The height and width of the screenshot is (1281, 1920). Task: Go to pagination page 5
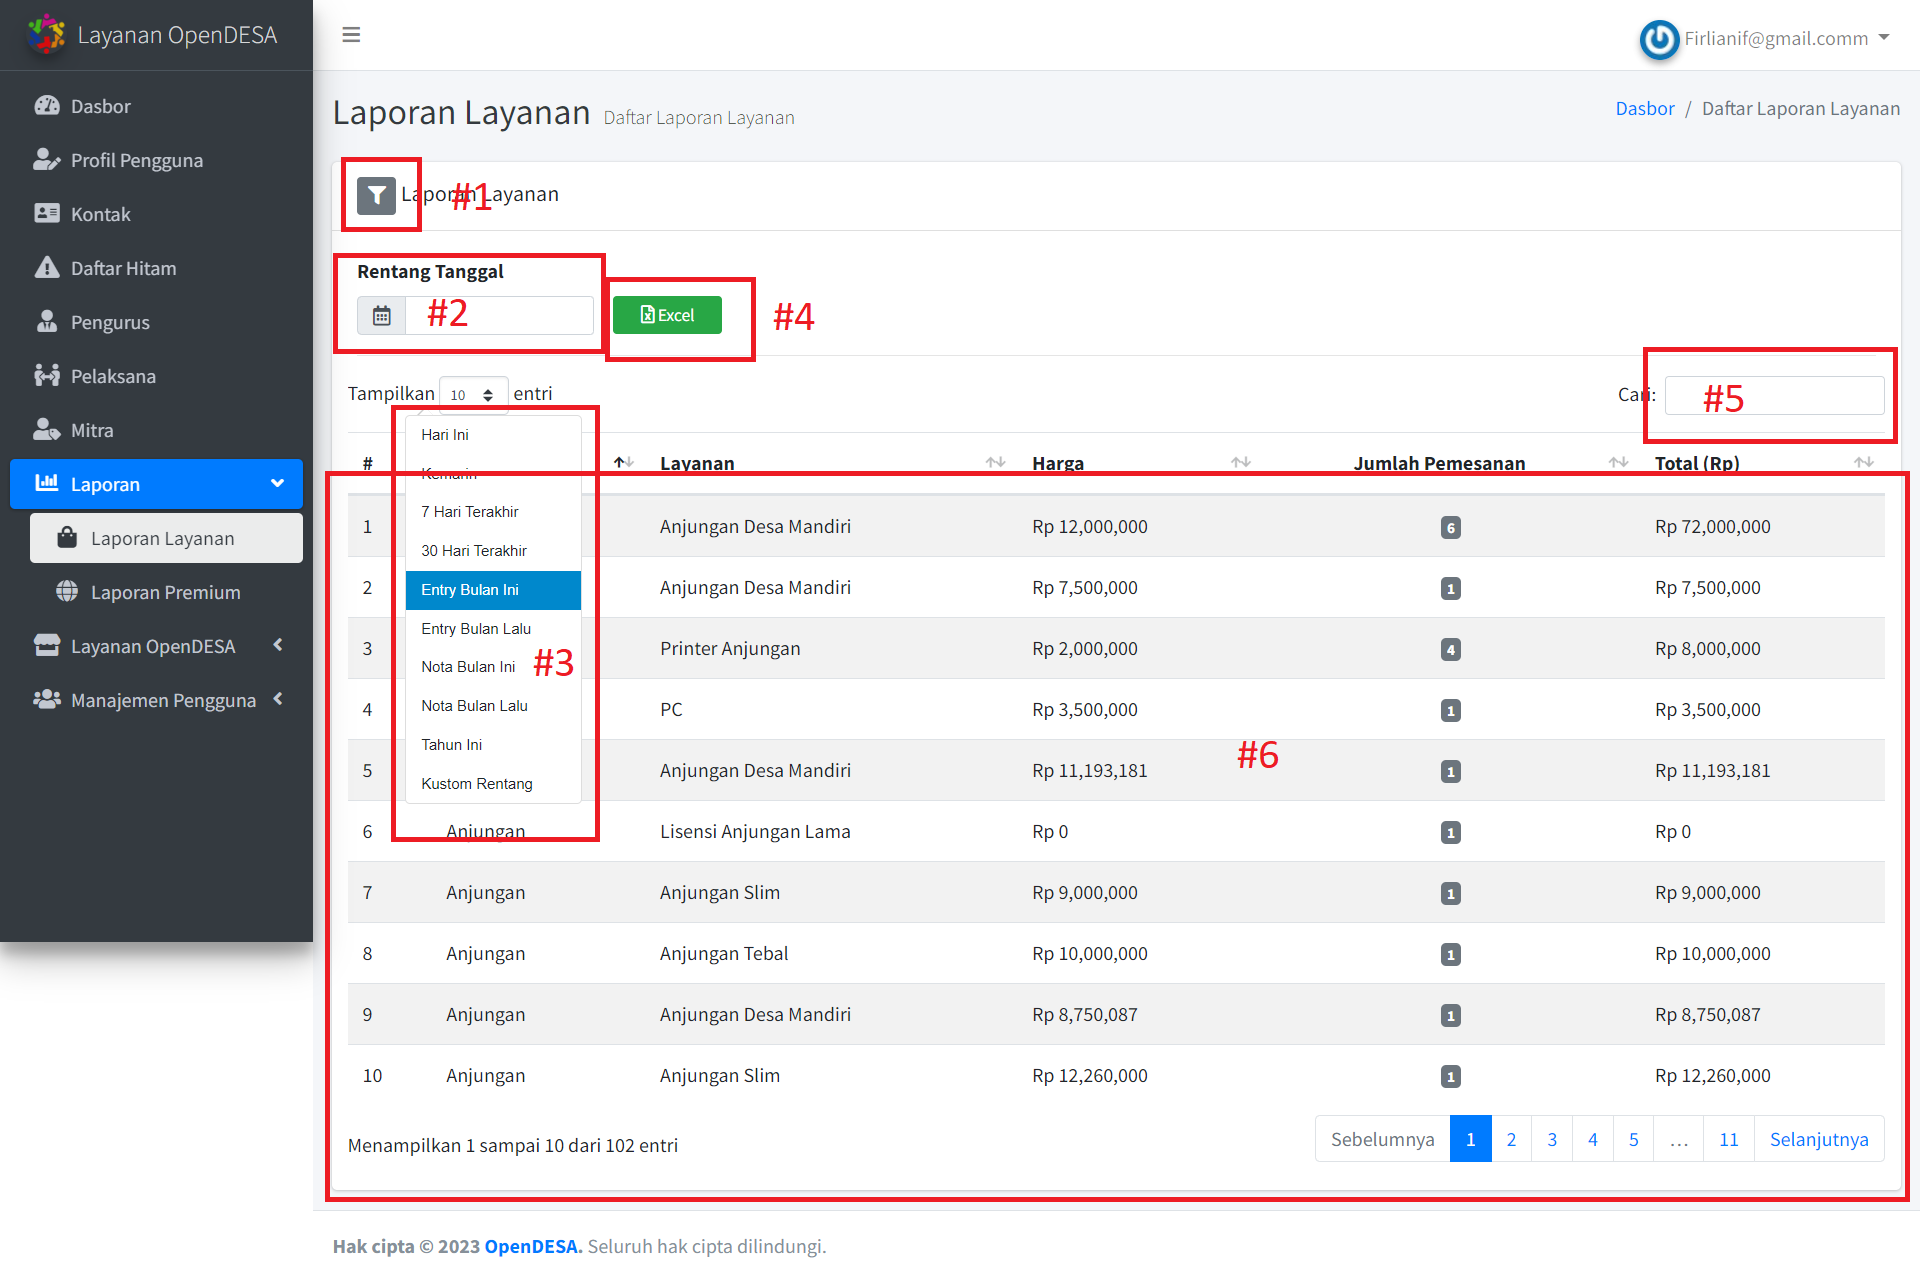1633,1140
